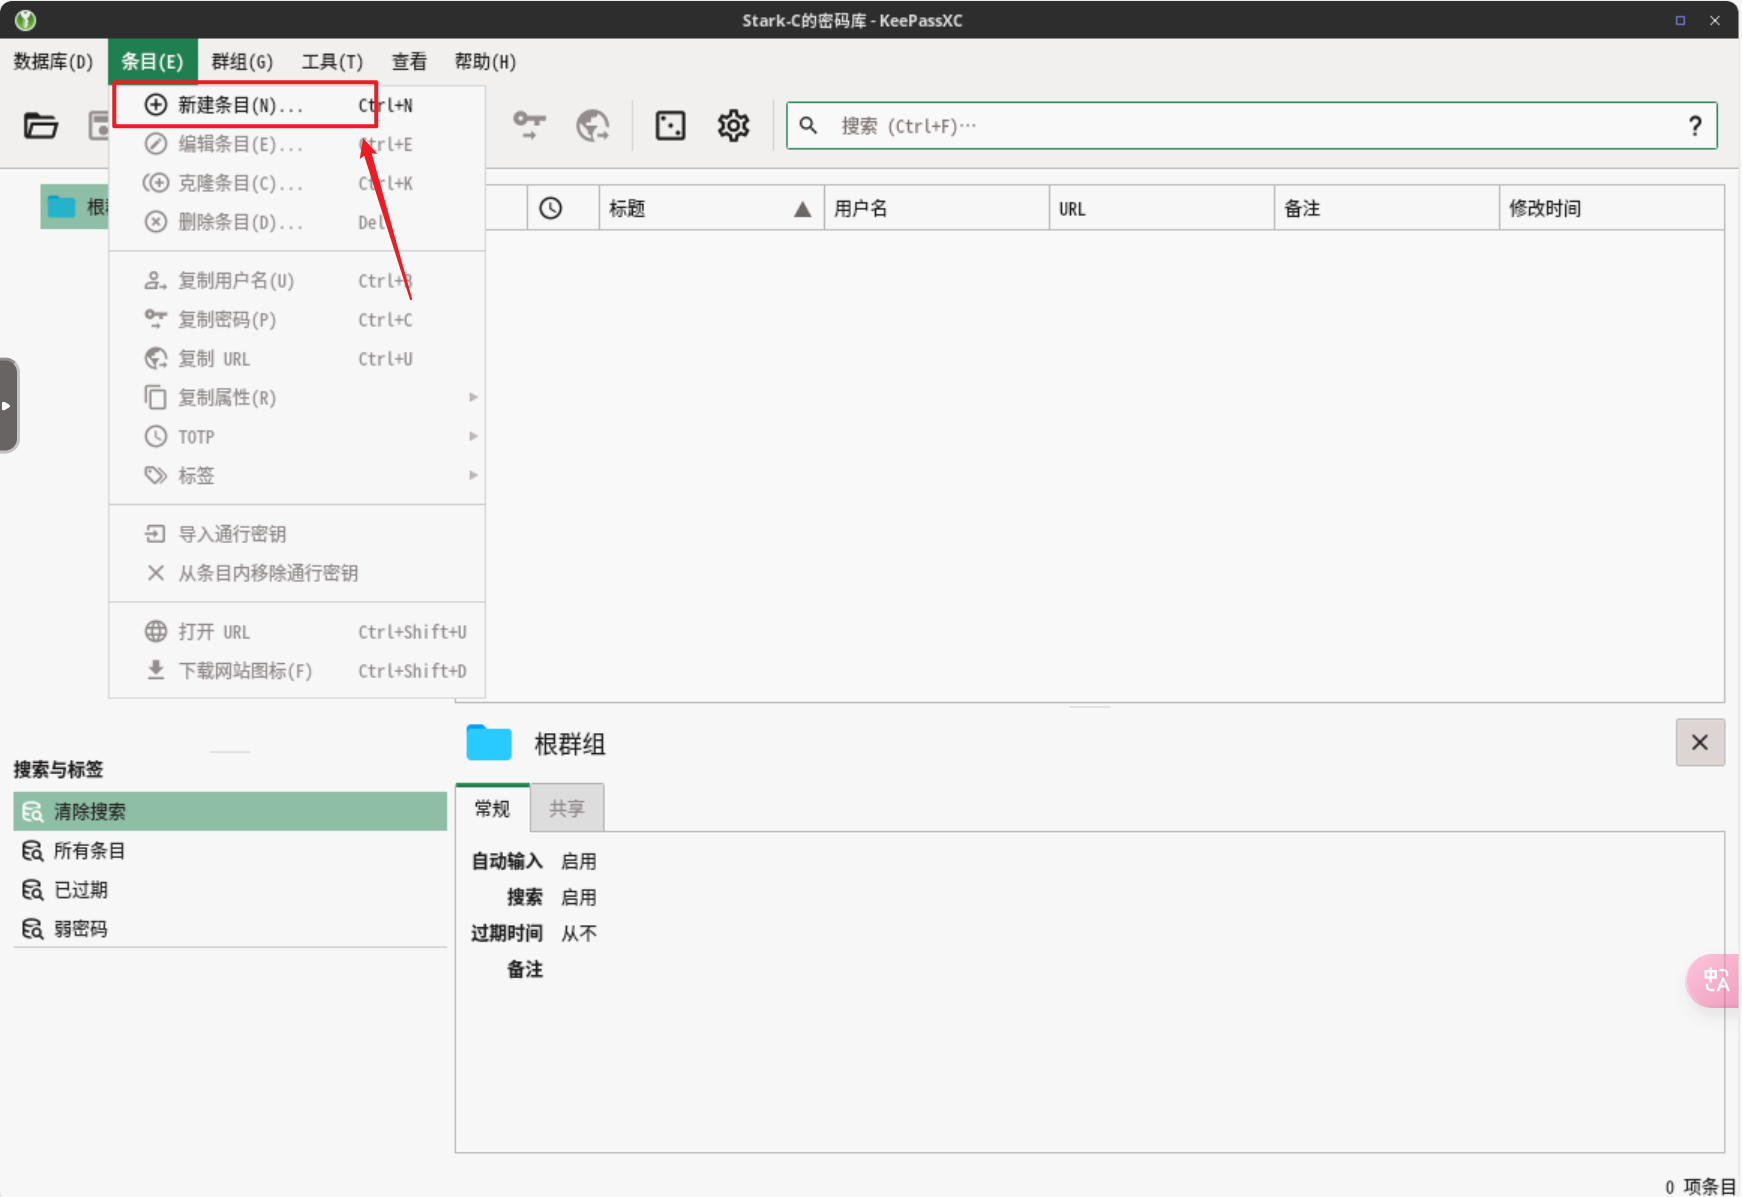
Task: Expand the 标签 submenu
Action: coord(297,476)
